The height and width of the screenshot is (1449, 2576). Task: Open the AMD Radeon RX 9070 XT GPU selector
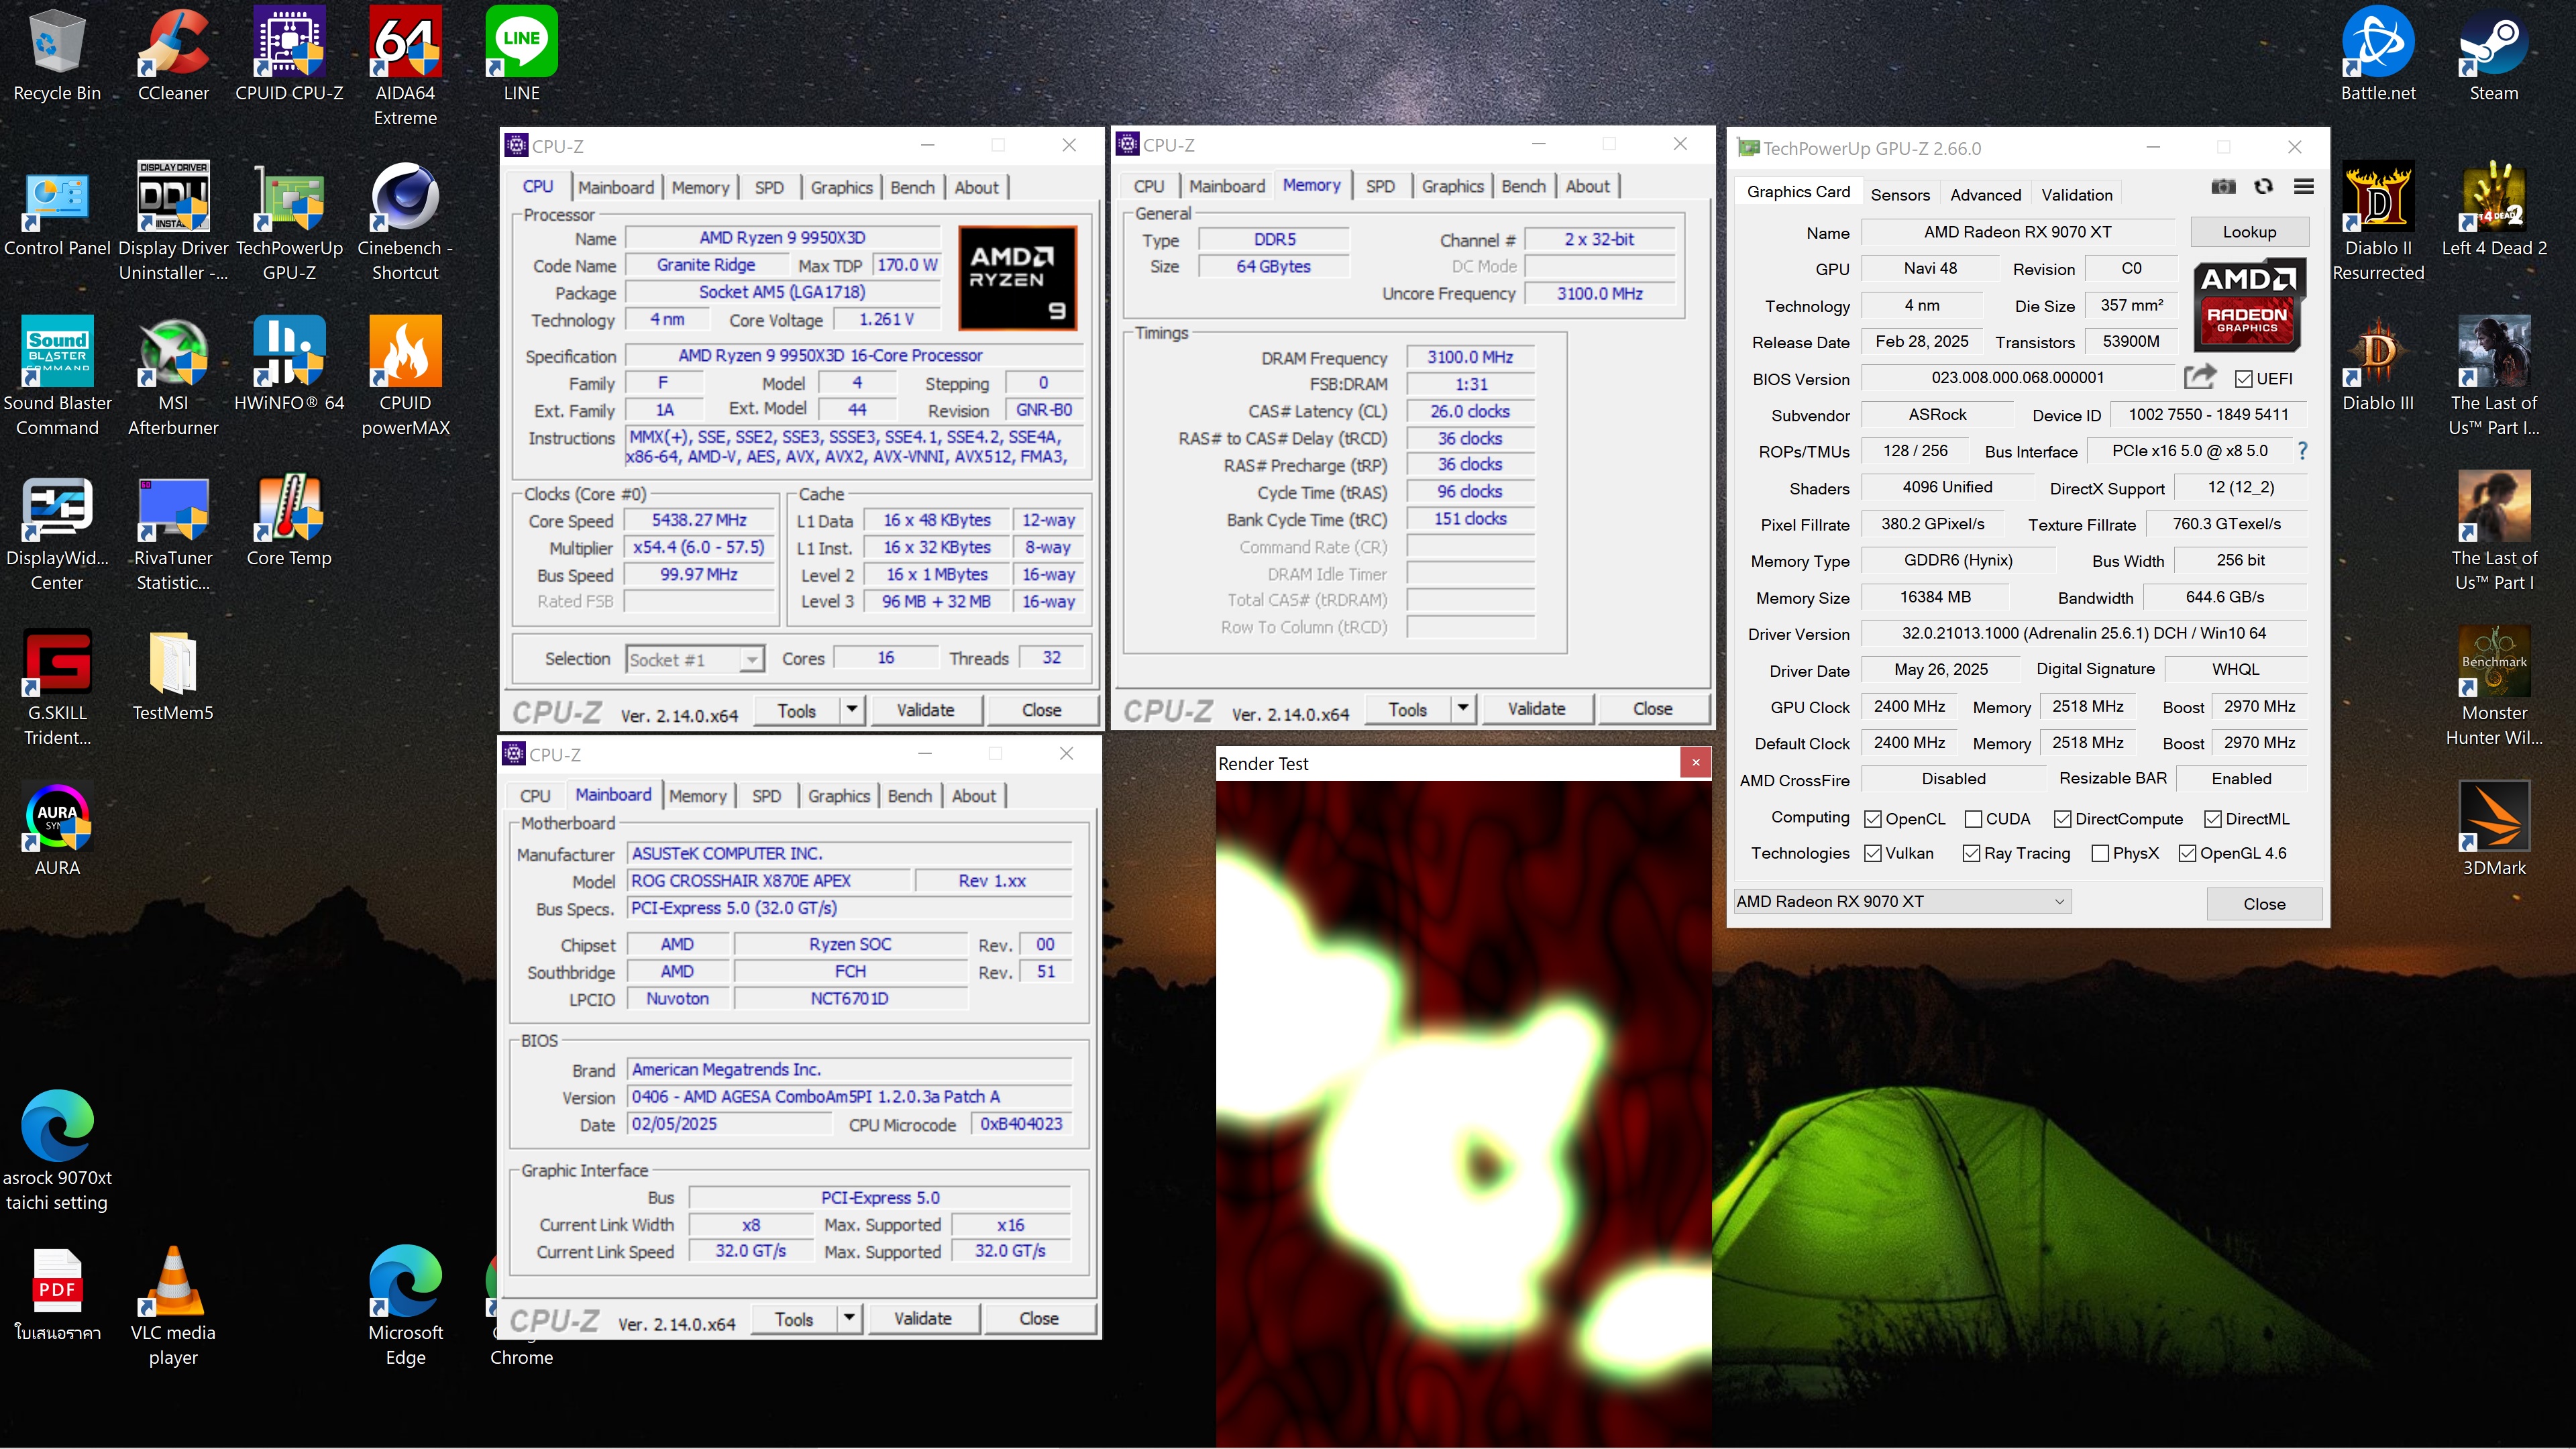pos(1902,901)
